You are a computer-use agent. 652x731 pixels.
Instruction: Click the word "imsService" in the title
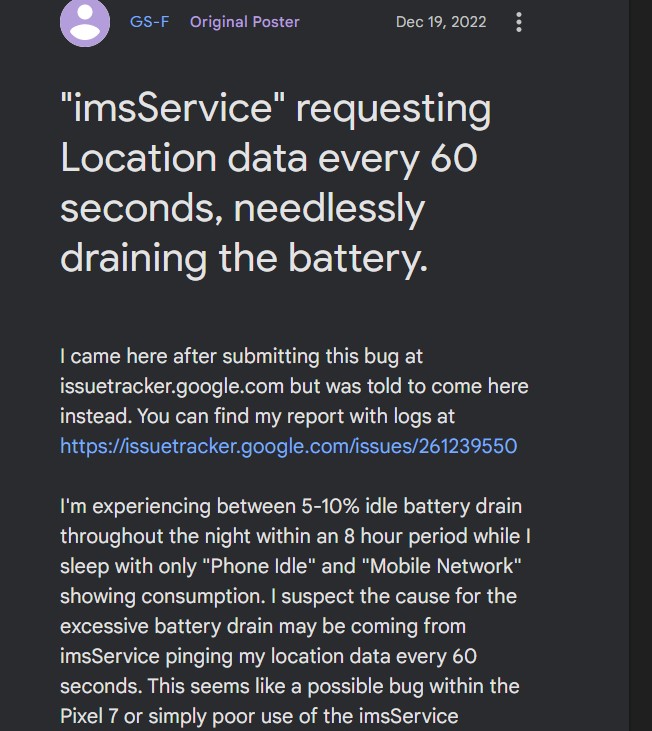(173, 108)
